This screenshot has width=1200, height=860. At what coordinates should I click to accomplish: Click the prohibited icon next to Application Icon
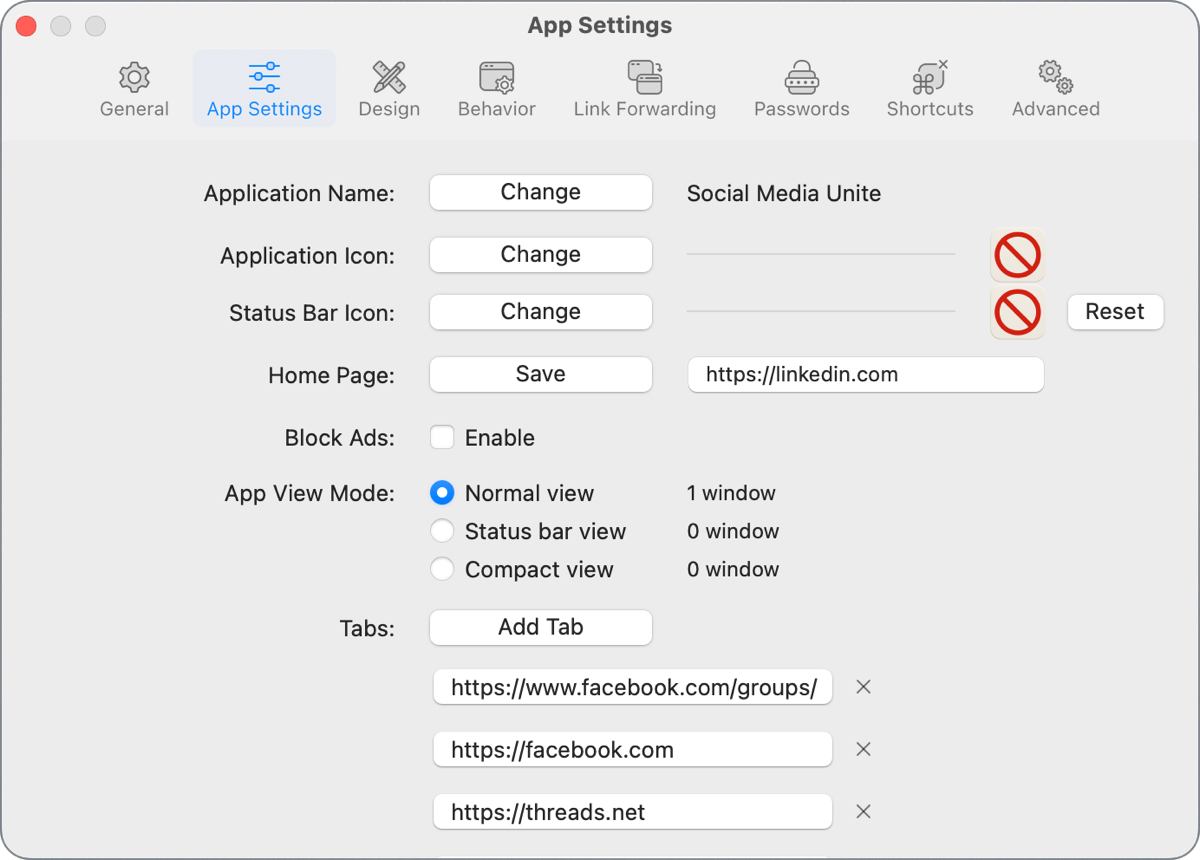(x=1017, y=255)
